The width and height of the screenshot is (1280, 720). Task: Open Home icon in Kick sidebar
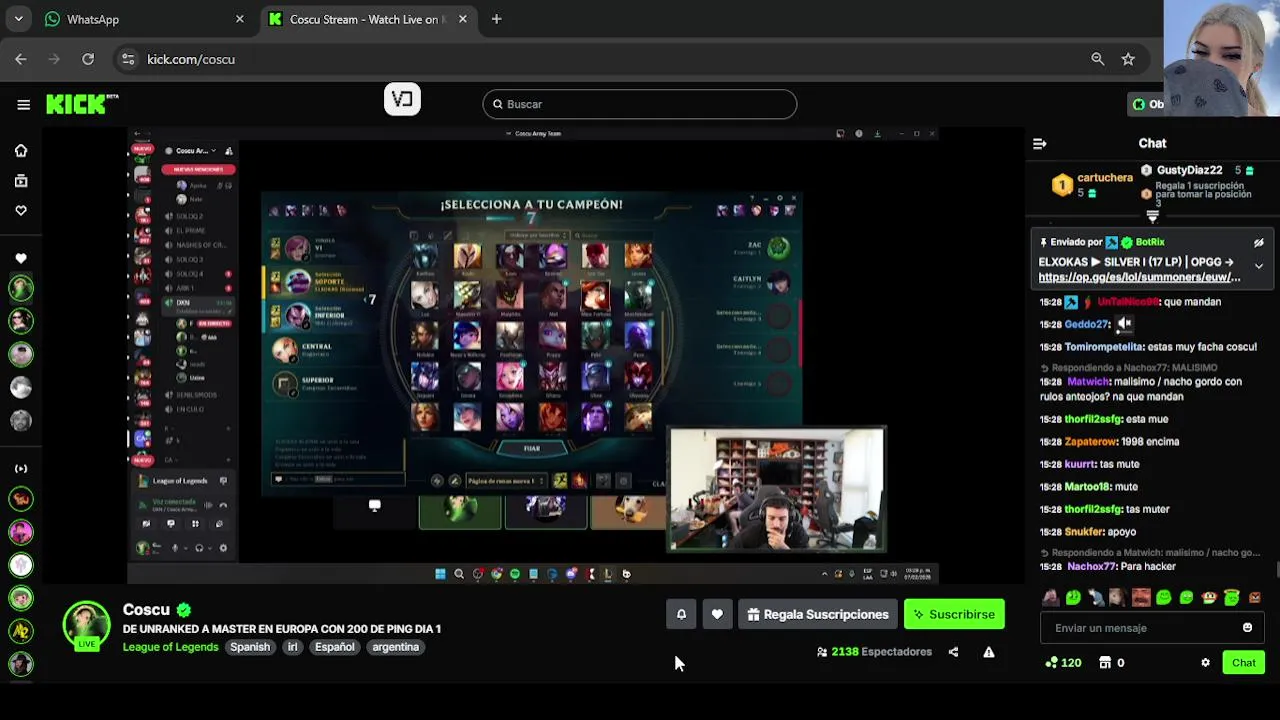[21, 150]
